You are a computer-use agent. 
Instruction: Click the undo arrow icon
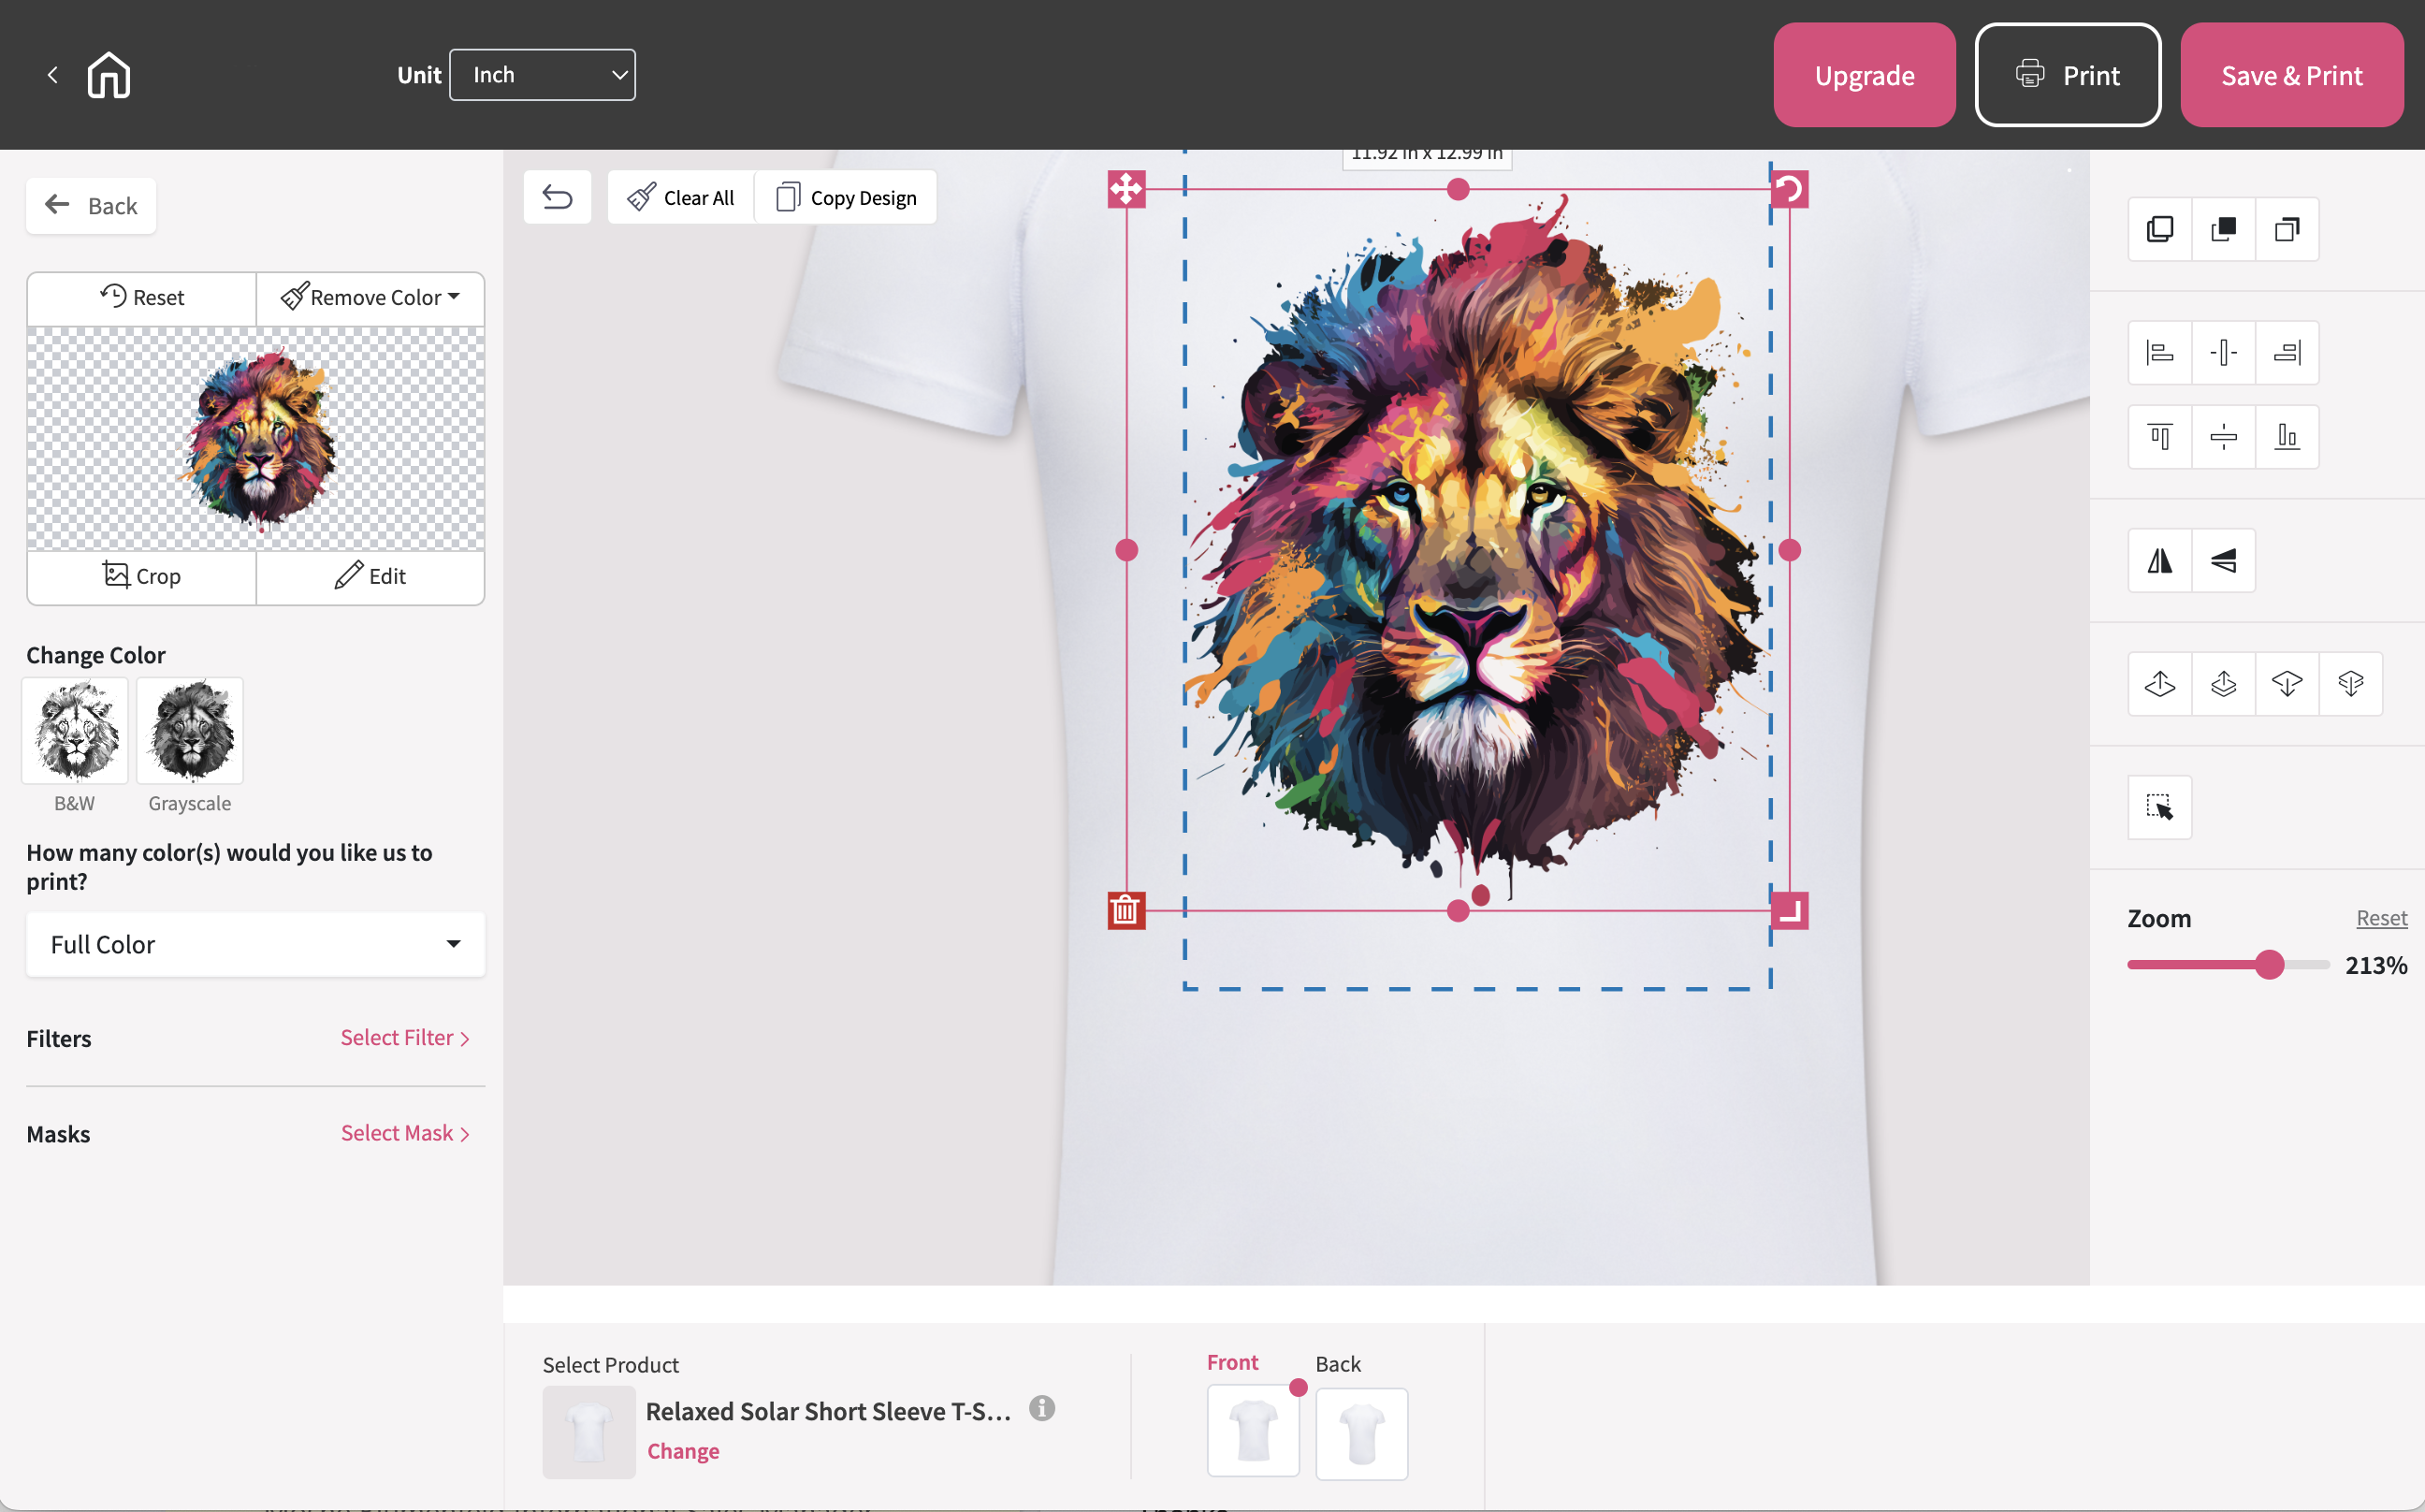point(557,197)
